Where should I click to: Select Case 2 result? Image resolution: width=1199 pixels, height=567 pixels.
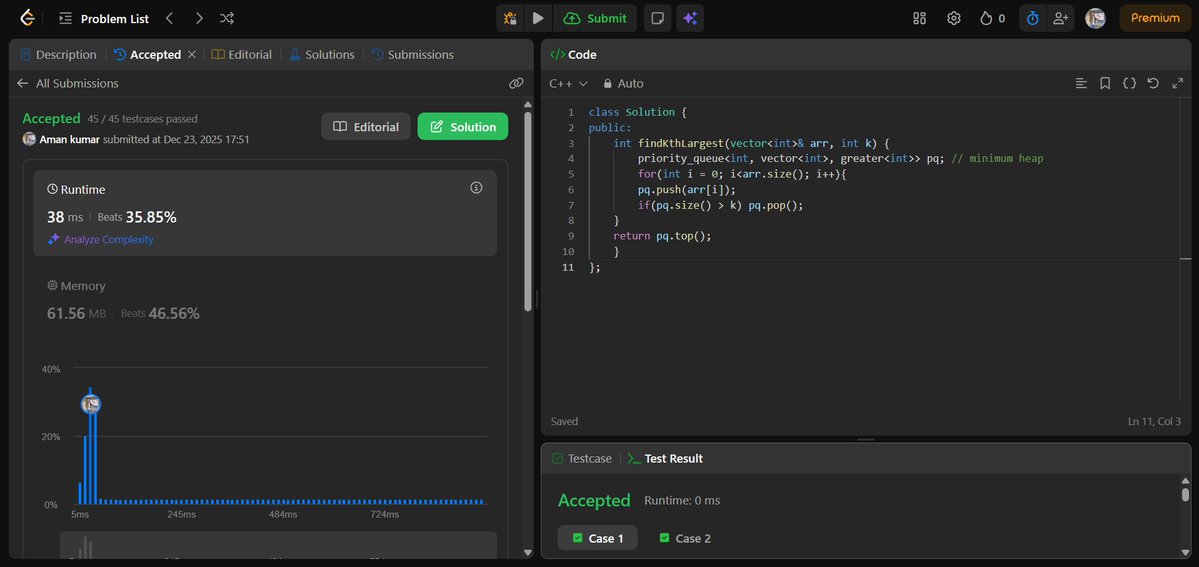point(685,538)
